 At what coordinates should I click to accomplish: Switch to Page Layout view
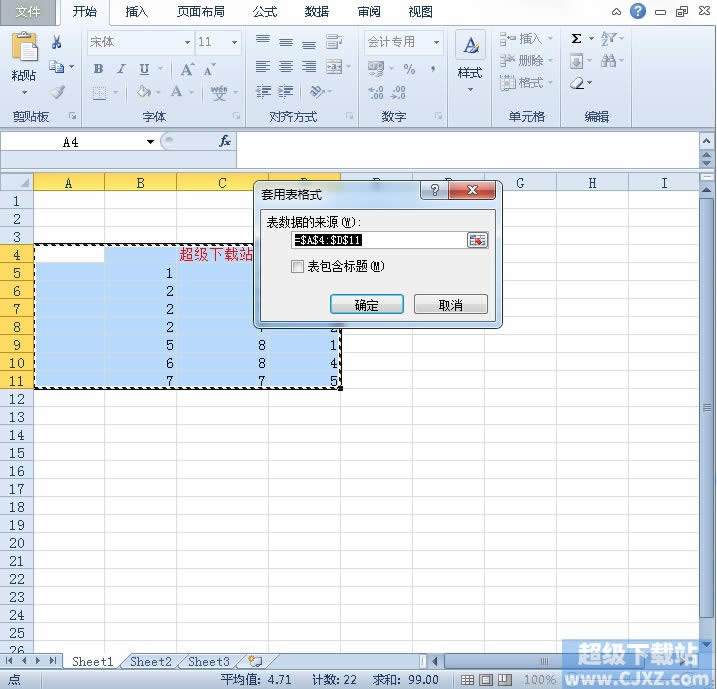[486, 679]
